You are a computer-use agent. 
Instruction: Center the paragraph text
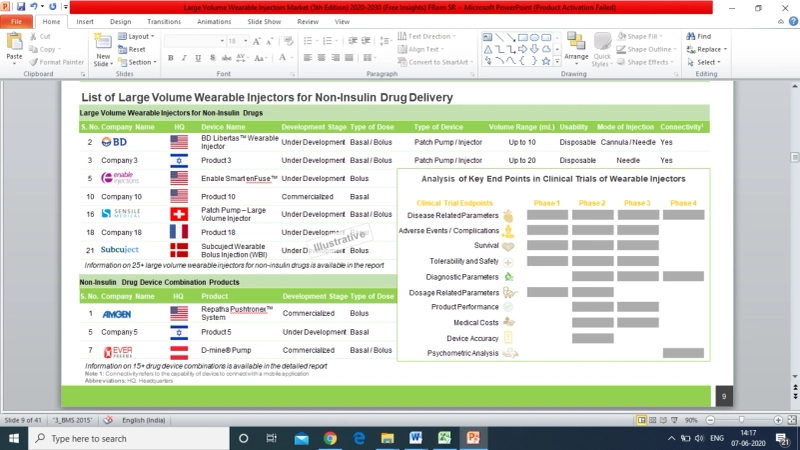[x=321, y=58]
